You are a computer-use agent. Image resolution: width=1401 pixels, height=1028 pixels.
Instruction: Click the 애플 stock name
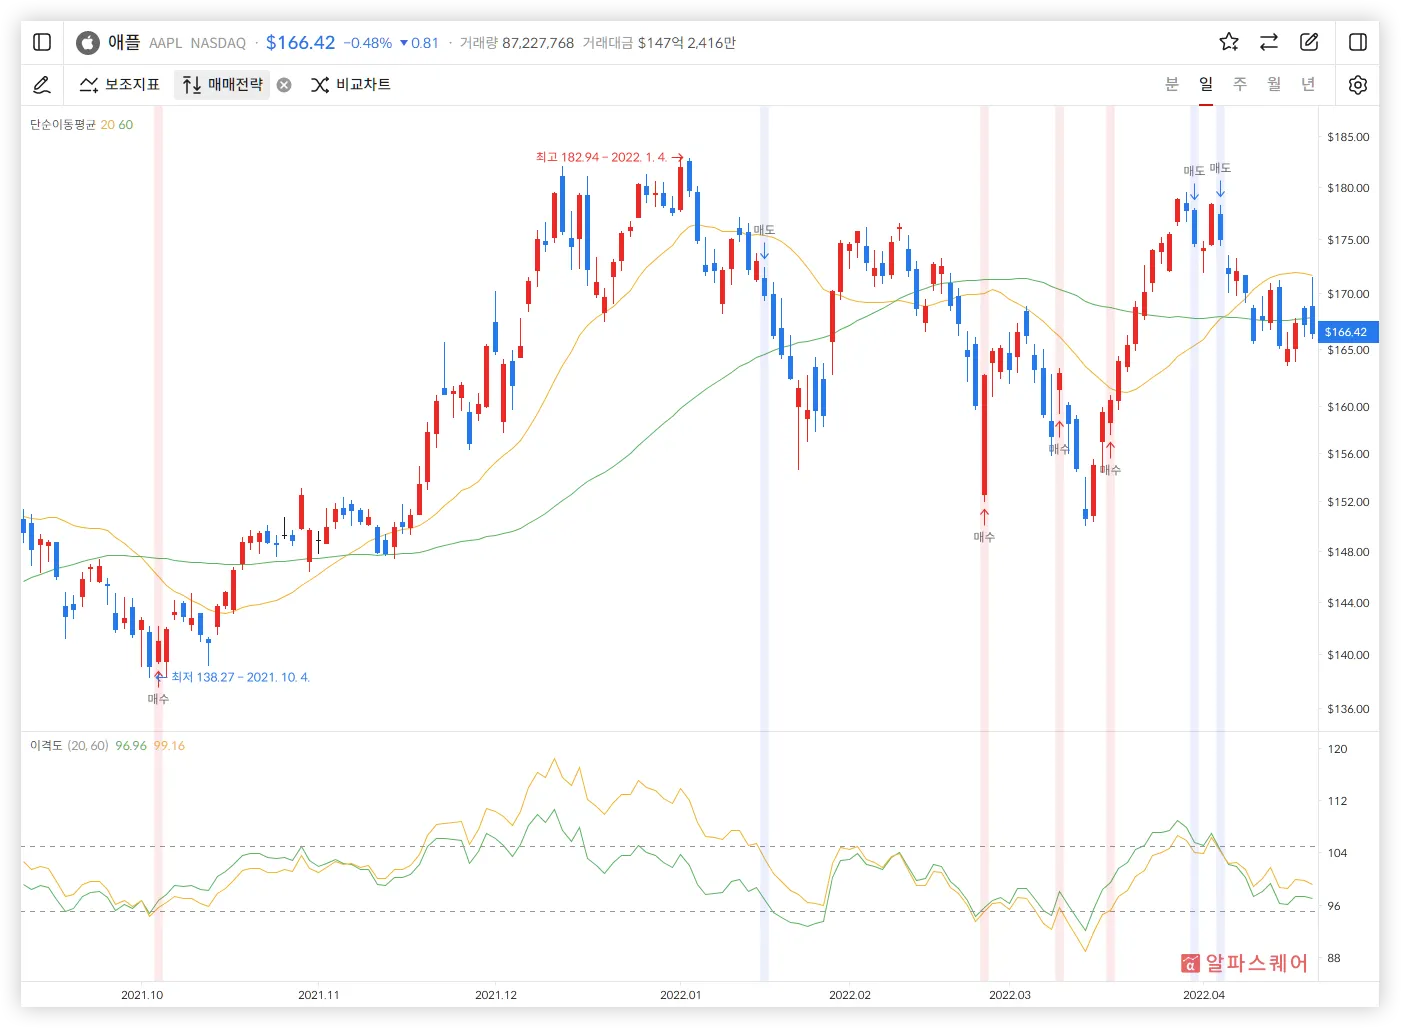(124, 42)
